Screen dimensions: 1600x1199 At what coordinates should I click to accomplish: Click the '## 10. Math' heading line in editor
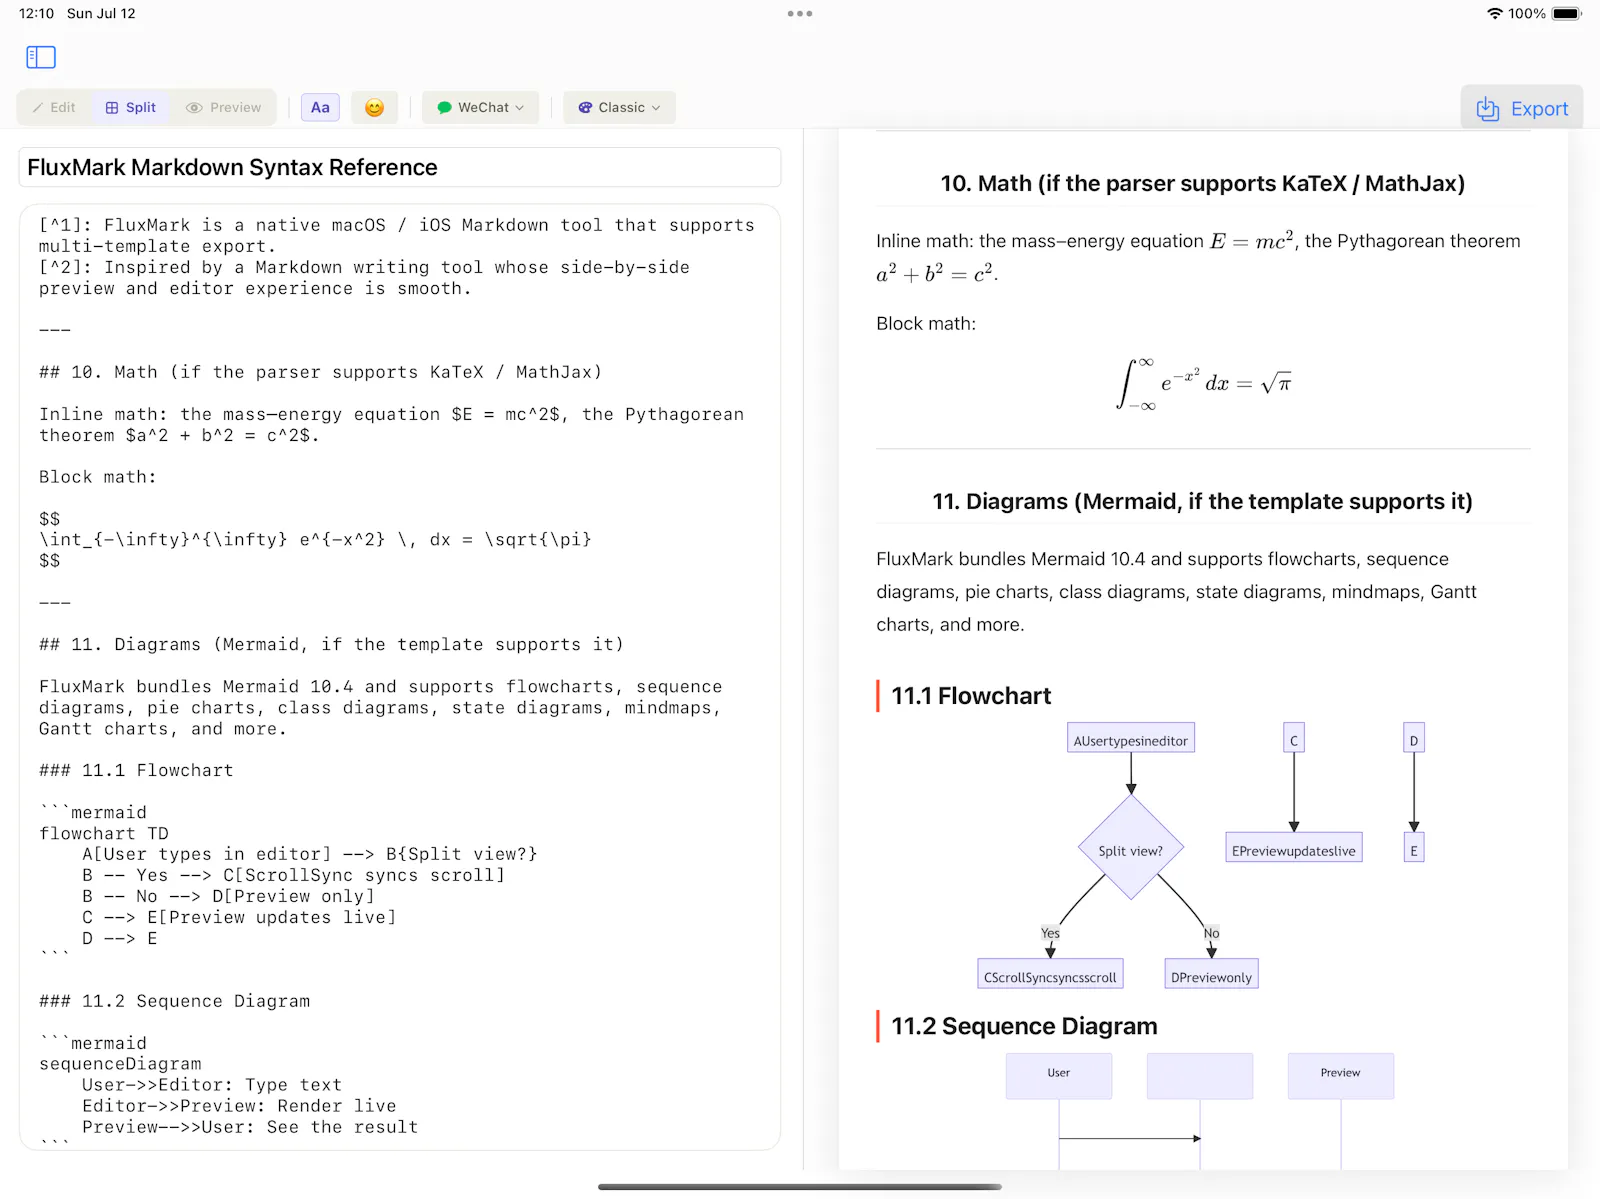click(321, 372)
